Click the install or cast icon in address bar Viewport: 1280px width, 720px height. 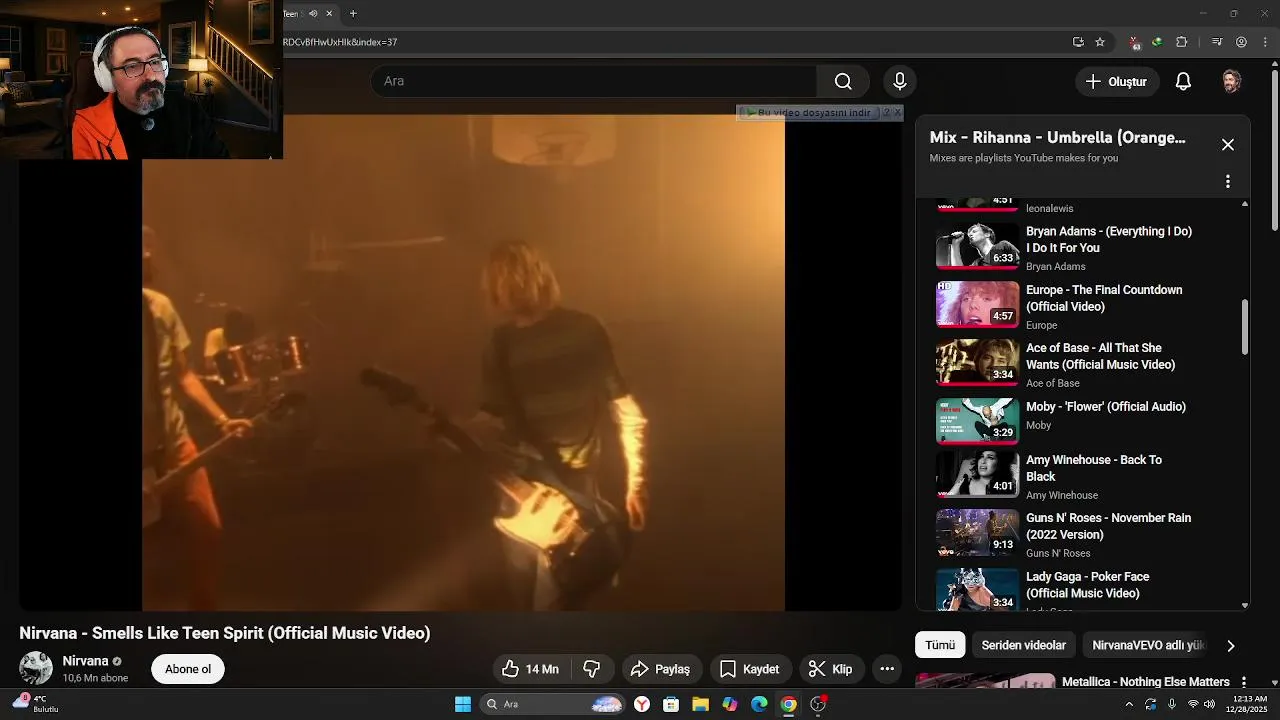(1078, 42)
